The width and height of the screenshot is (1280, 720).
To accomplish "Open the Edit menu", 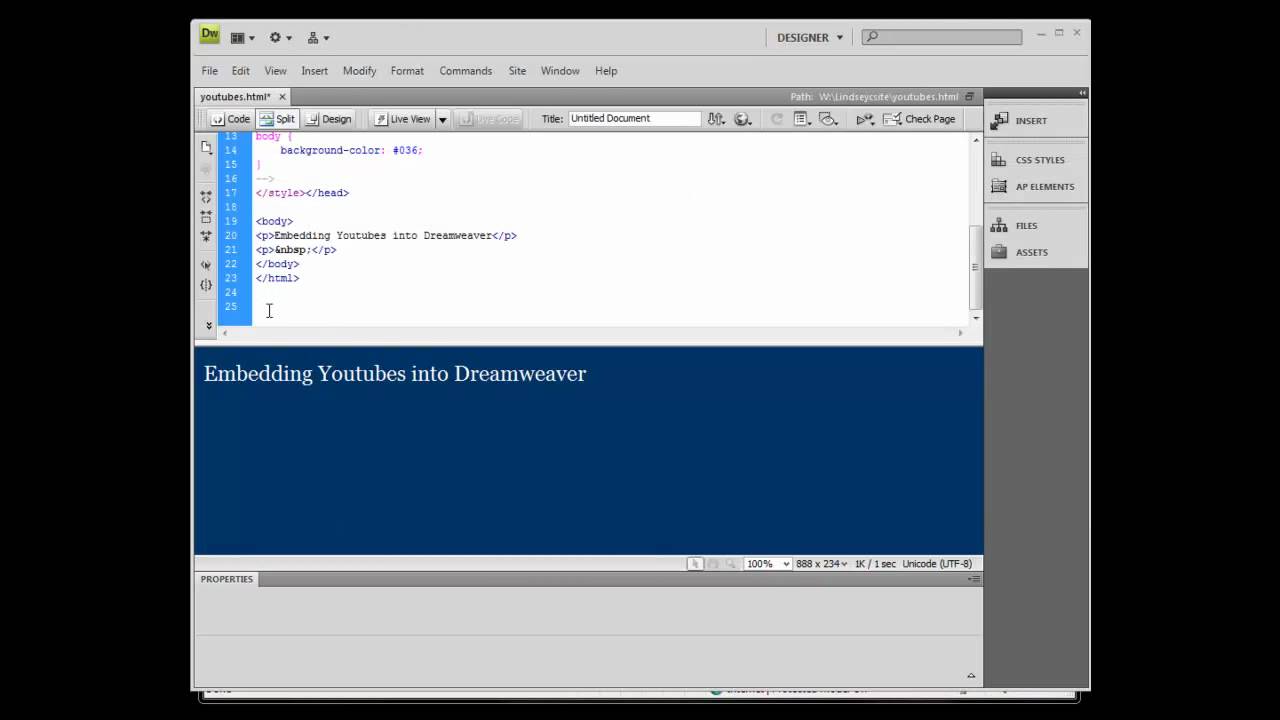I will (x=241, y=71).
